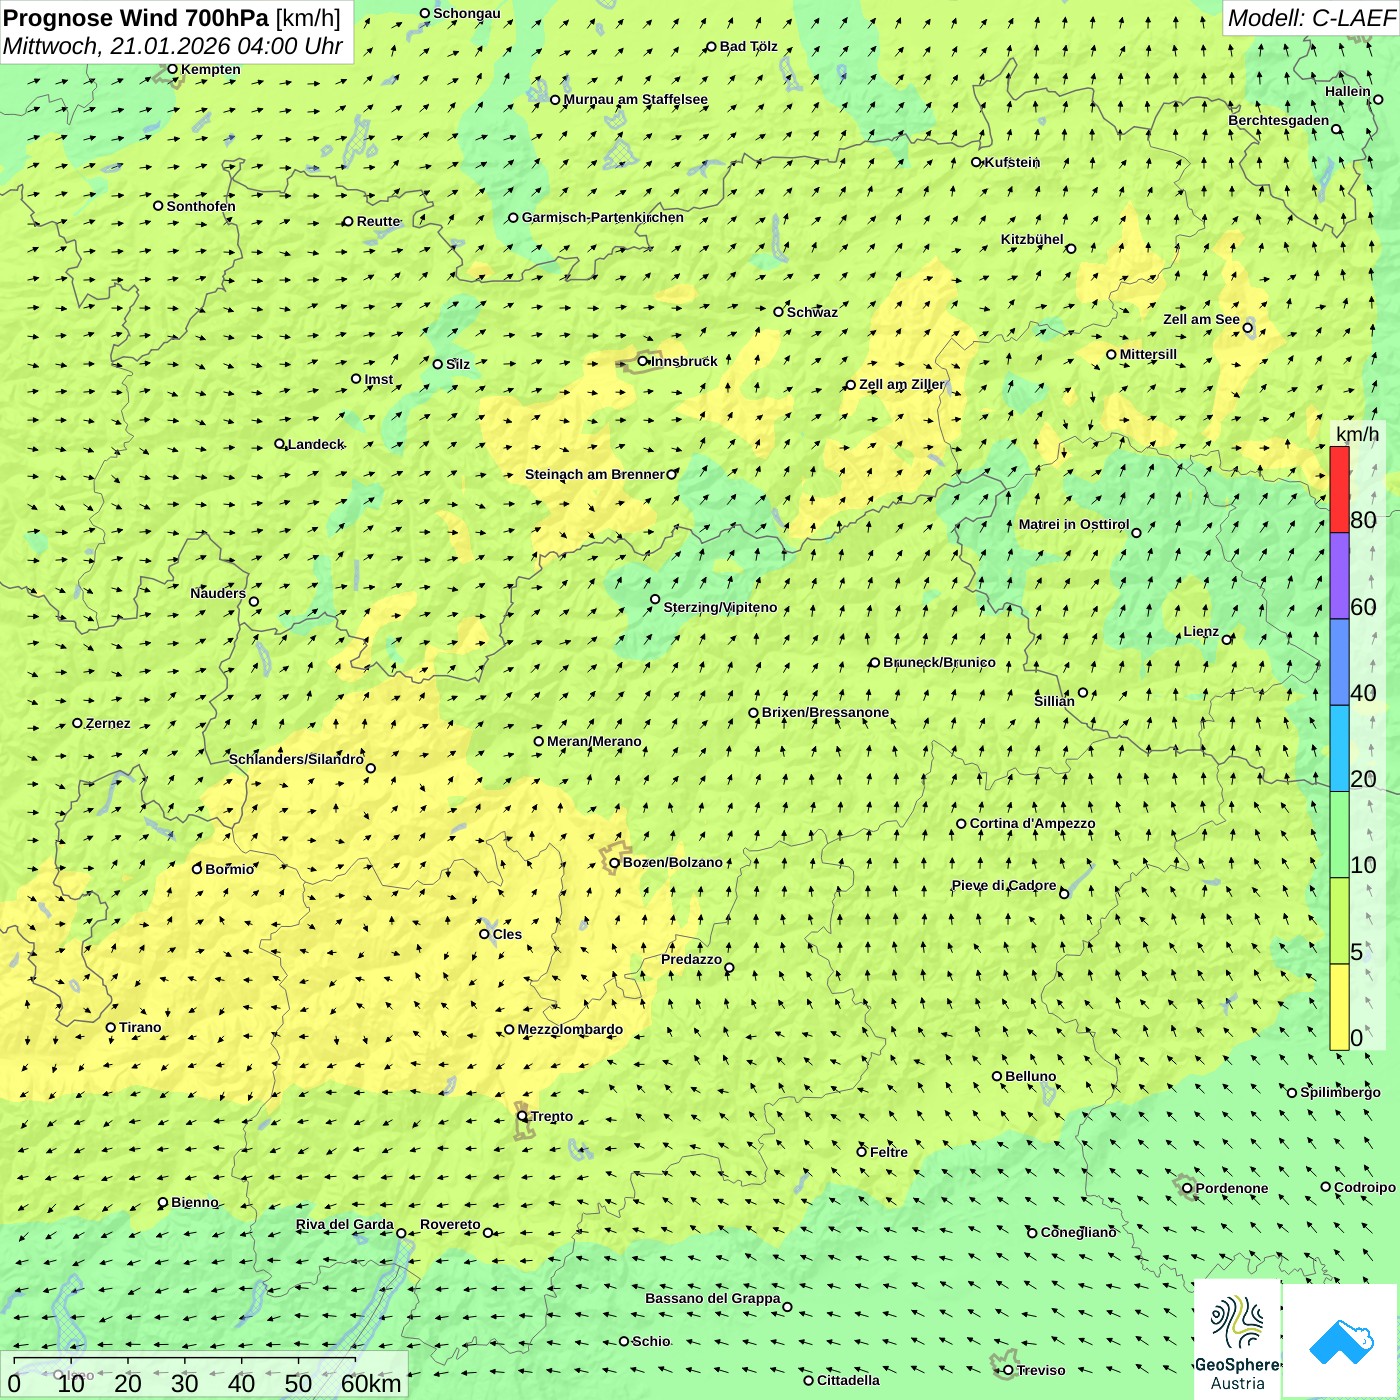Click the Bad Tölz station marker

[x=711, y=46]
